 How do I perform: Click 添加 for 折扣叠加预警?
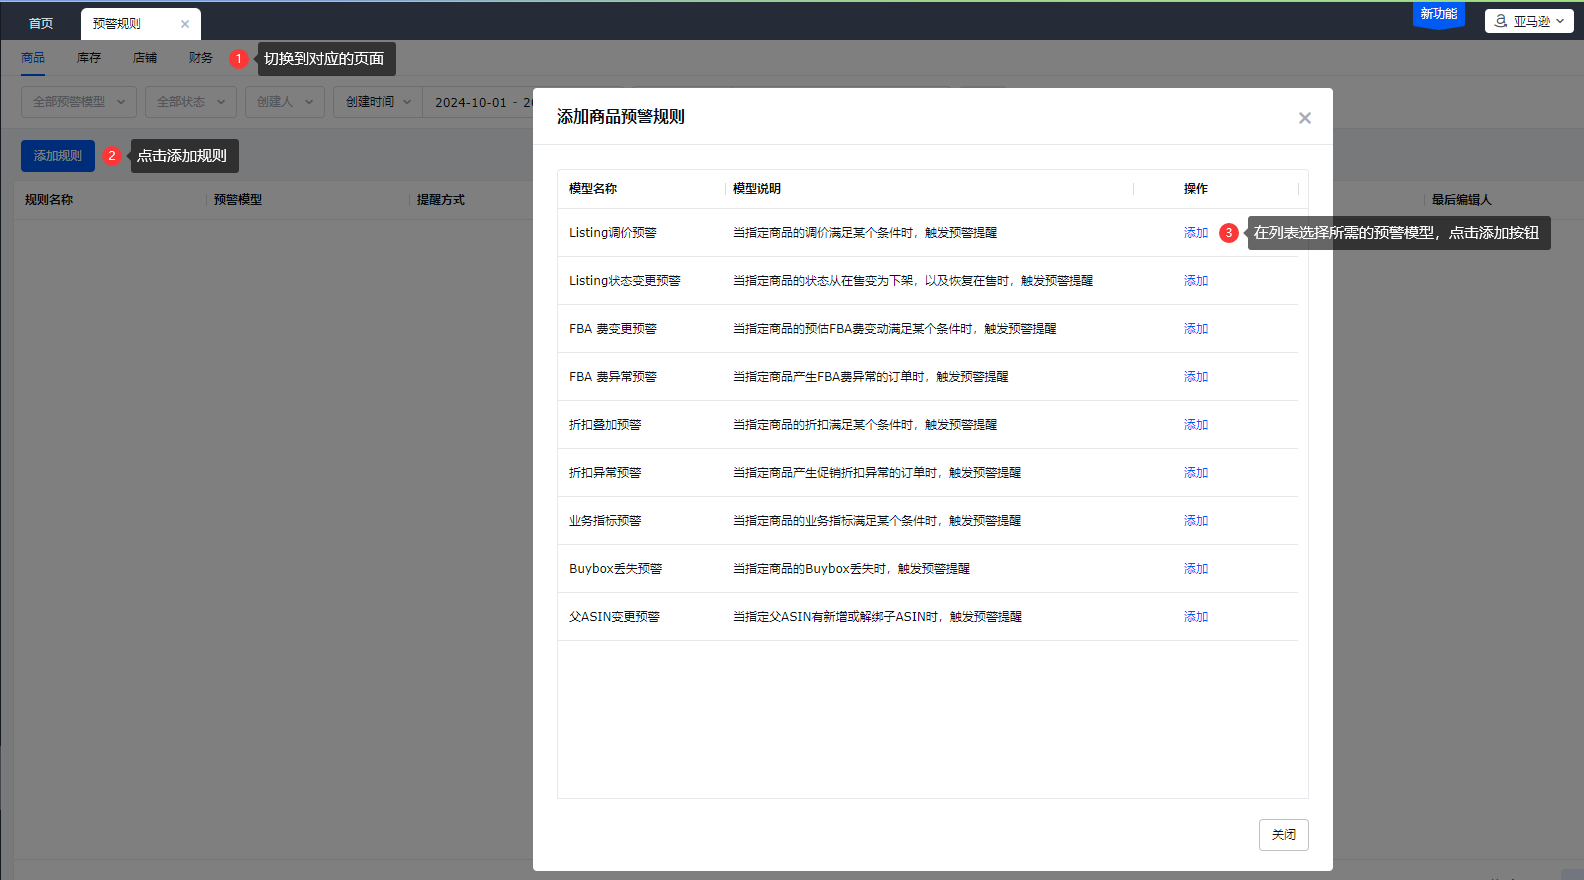(1196, 425)
